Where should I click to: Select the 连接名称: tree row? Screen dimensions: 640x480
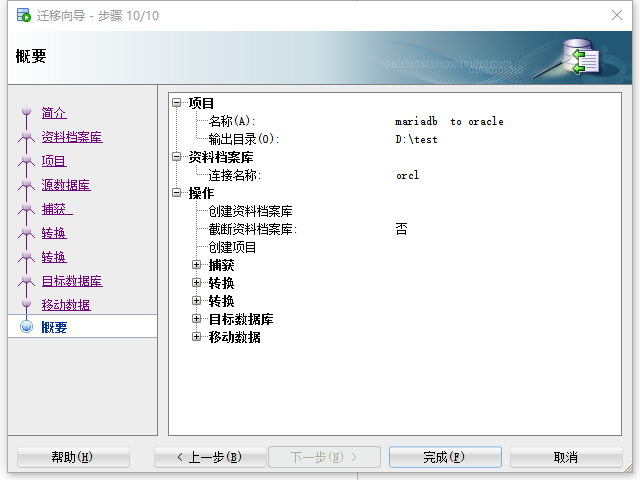(x=235, y=175)
